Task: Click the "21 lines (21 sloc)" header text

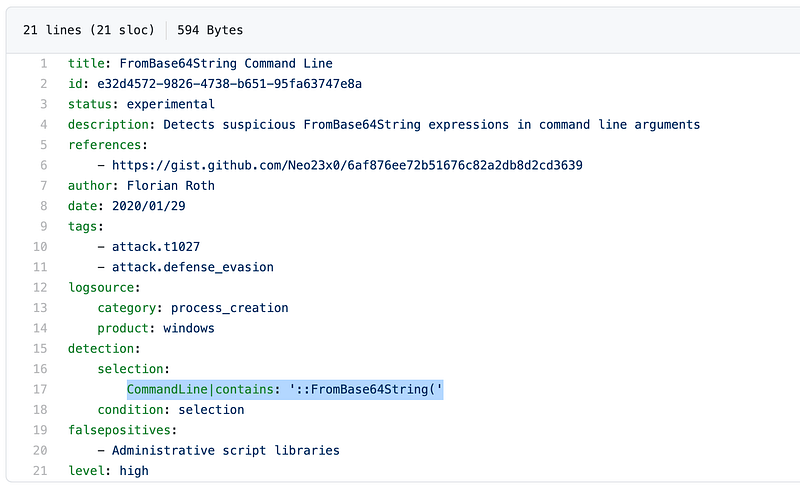Action: point(85,30)
